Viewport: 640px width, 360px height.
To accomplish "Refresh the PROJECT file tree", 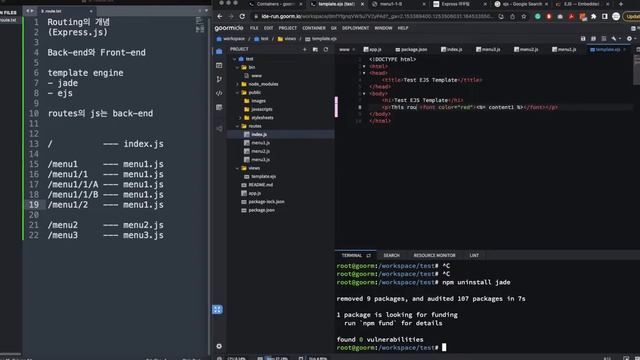I will tap(326, 49).
